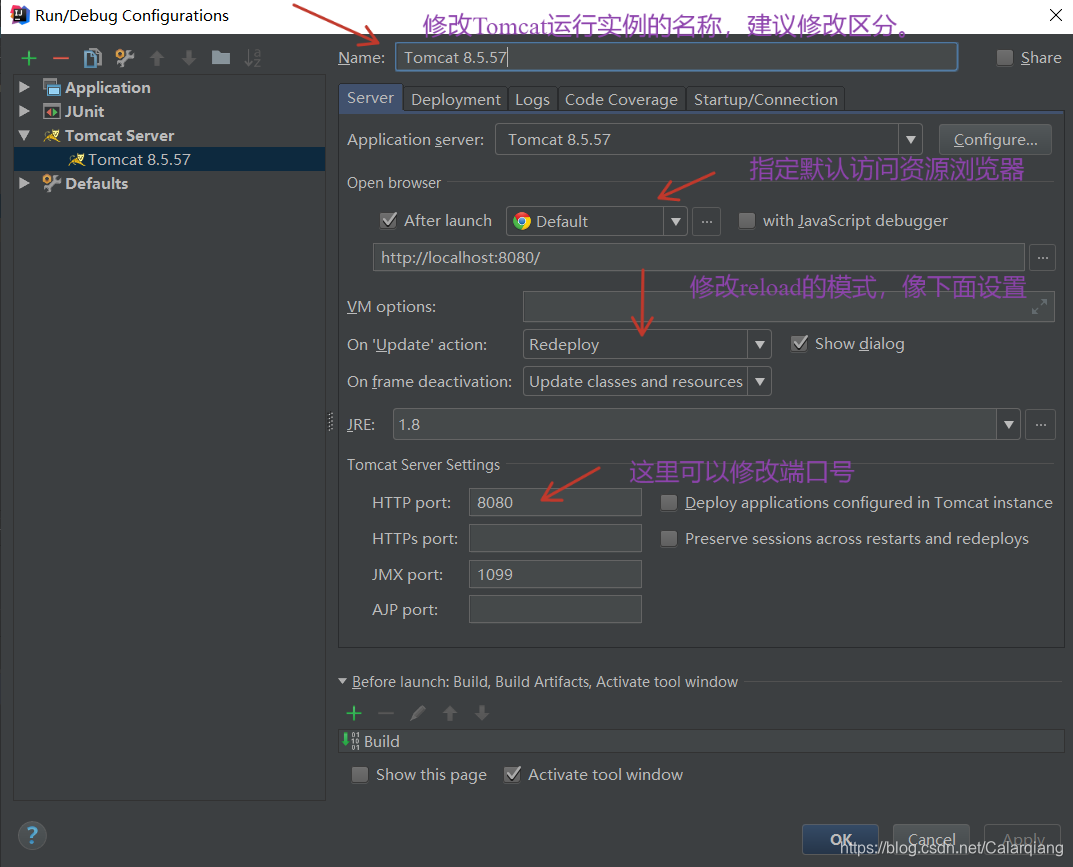Screen dimensions: 1073x867
Task: Move before launch task up arrow
Action: (450, 713)
